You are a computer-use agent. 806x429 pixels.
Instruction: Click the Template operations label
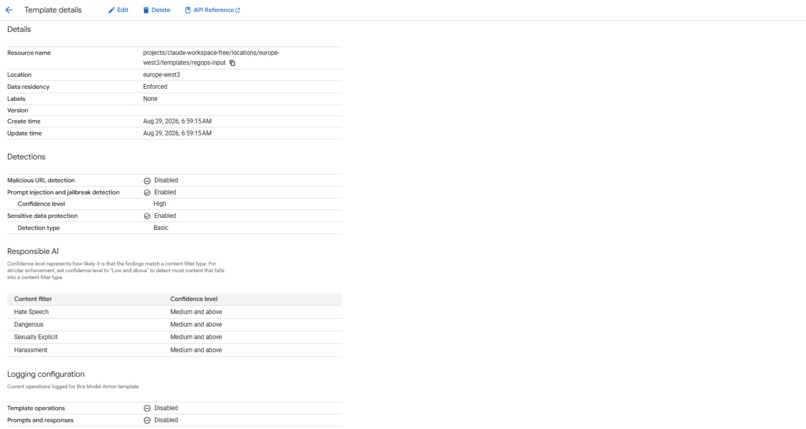point(36,408)
